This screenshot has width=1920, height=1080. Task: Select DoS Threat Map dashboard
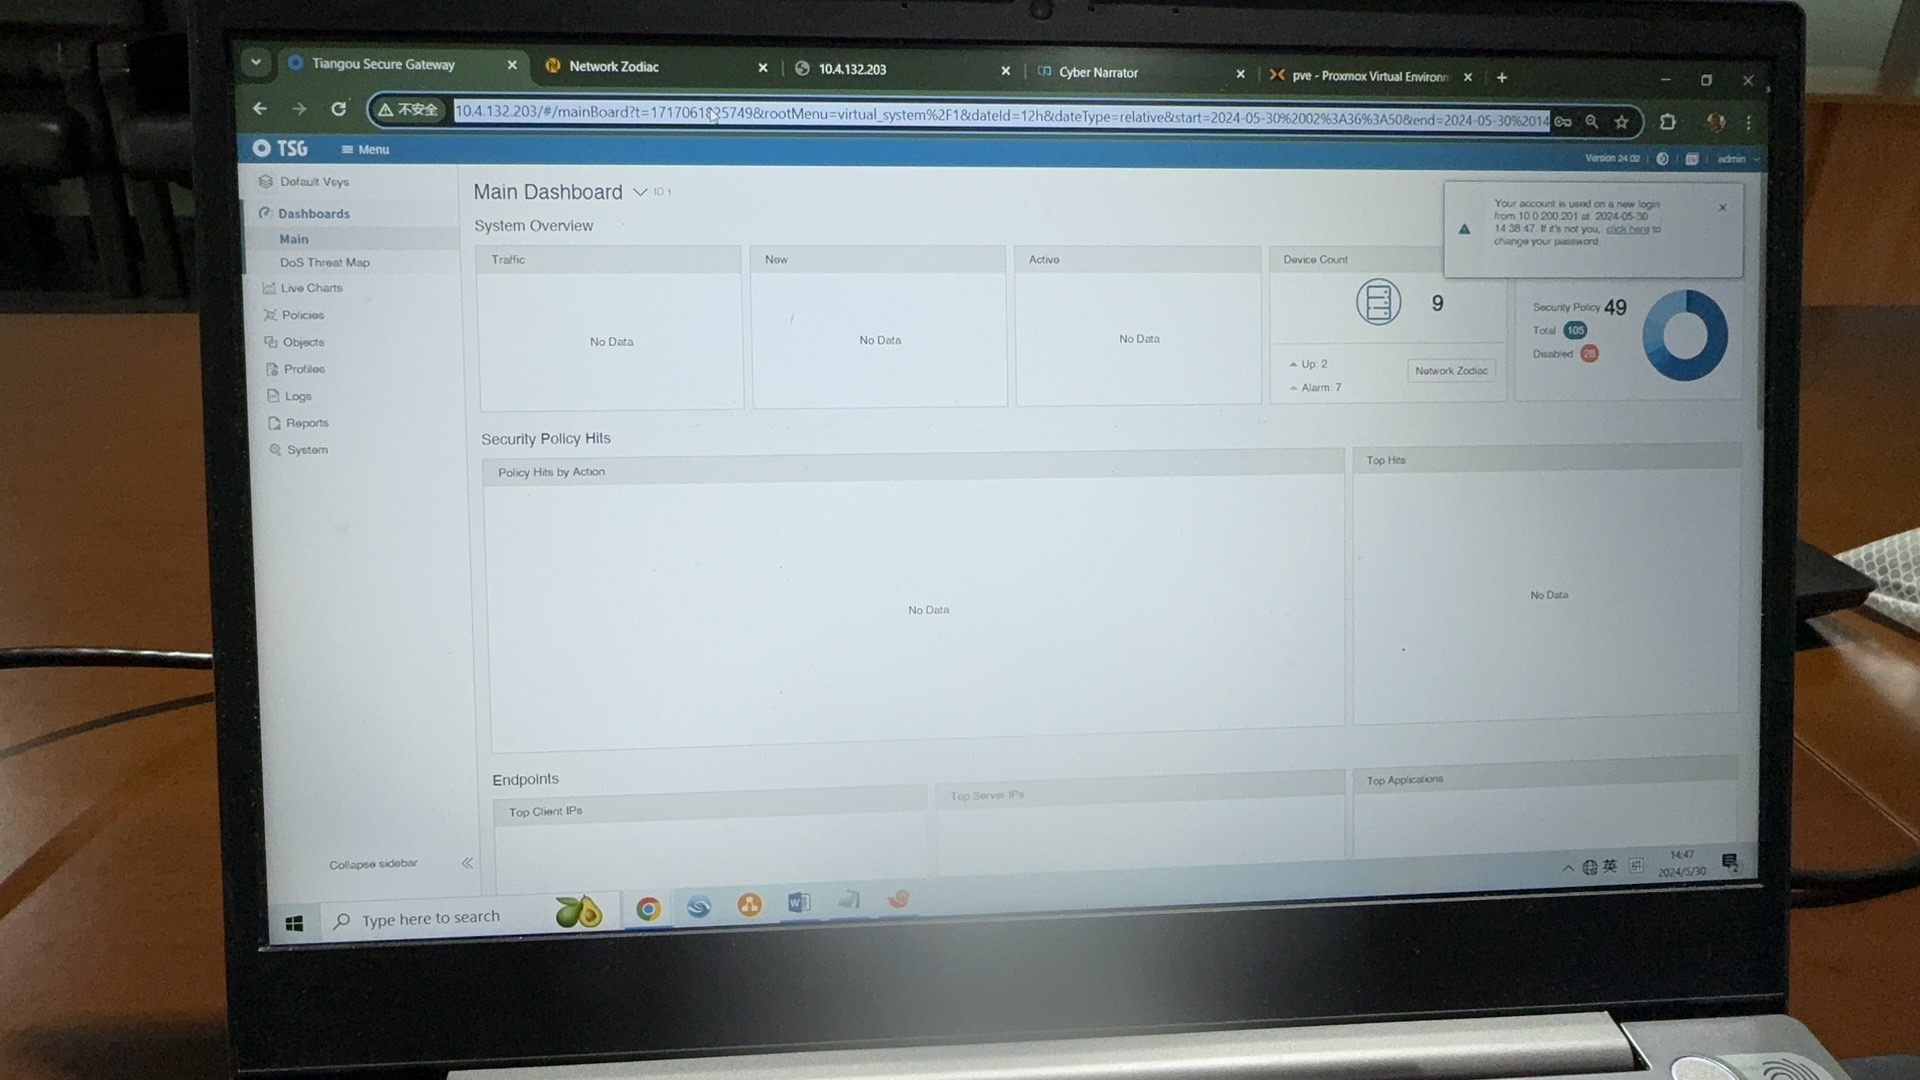[x=324, y=263]
